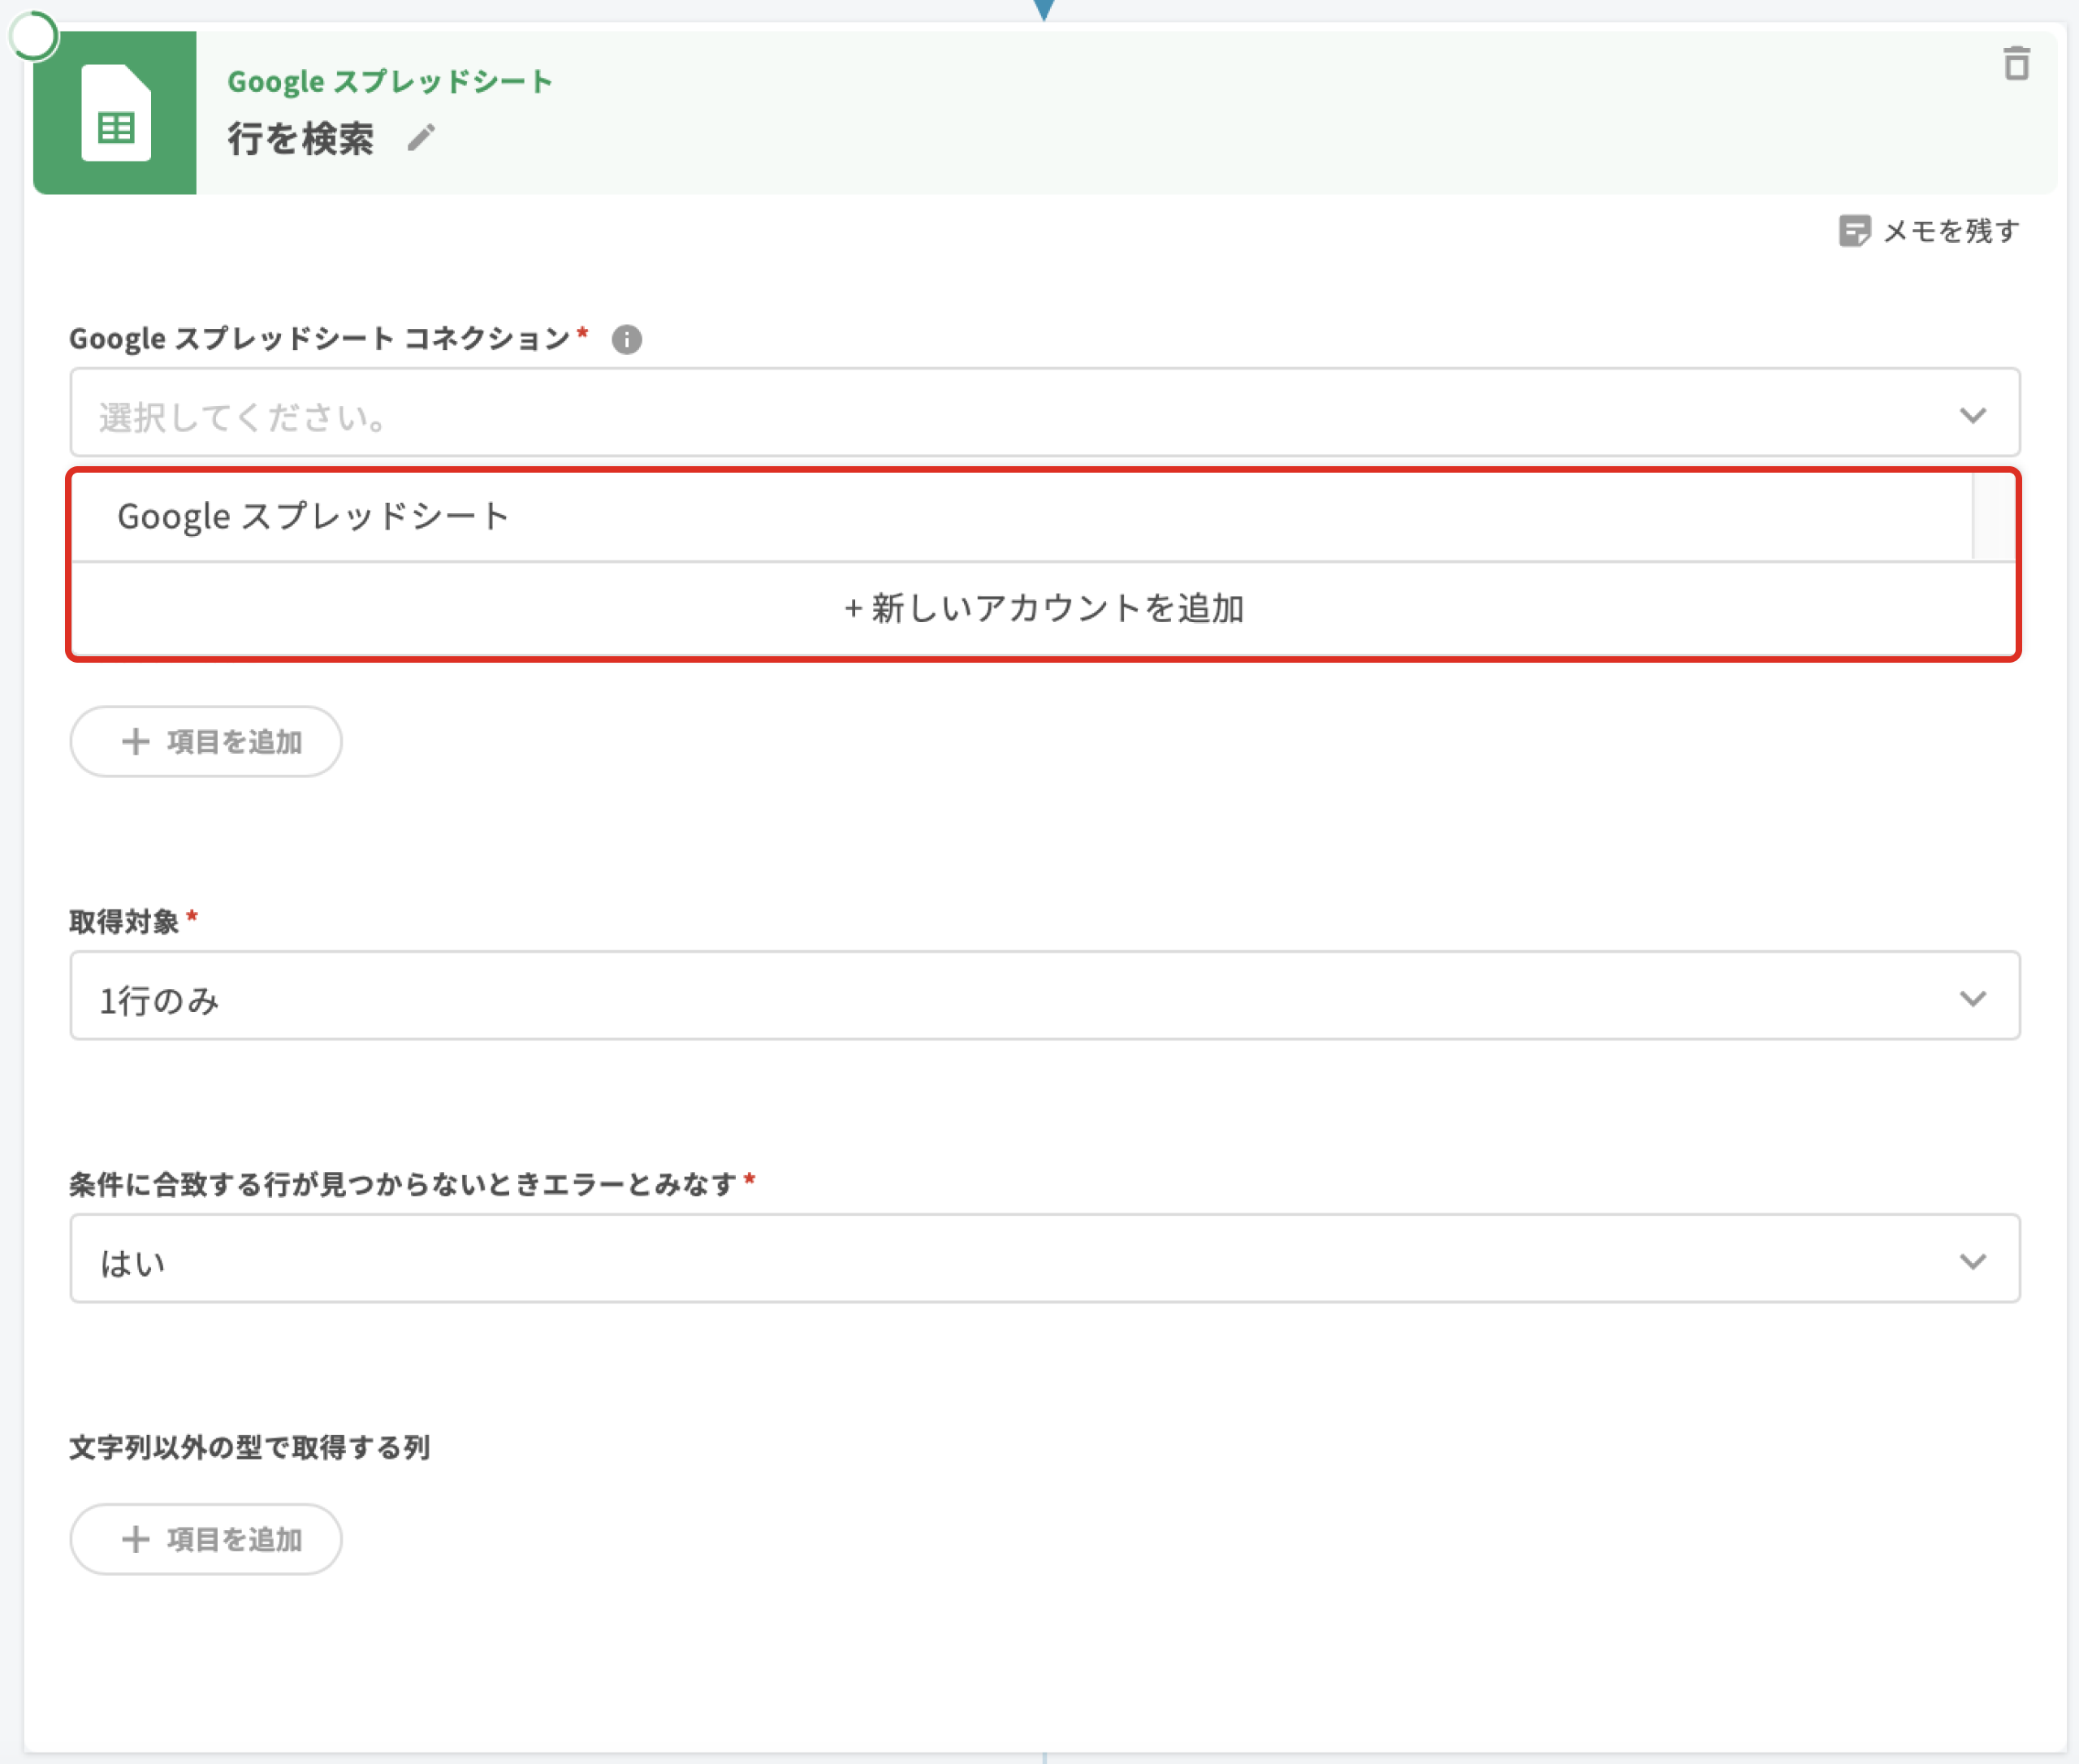Click the green Google Sheets icon
The height and width of the screenshot is (1764, 2079).
[115, 113]
